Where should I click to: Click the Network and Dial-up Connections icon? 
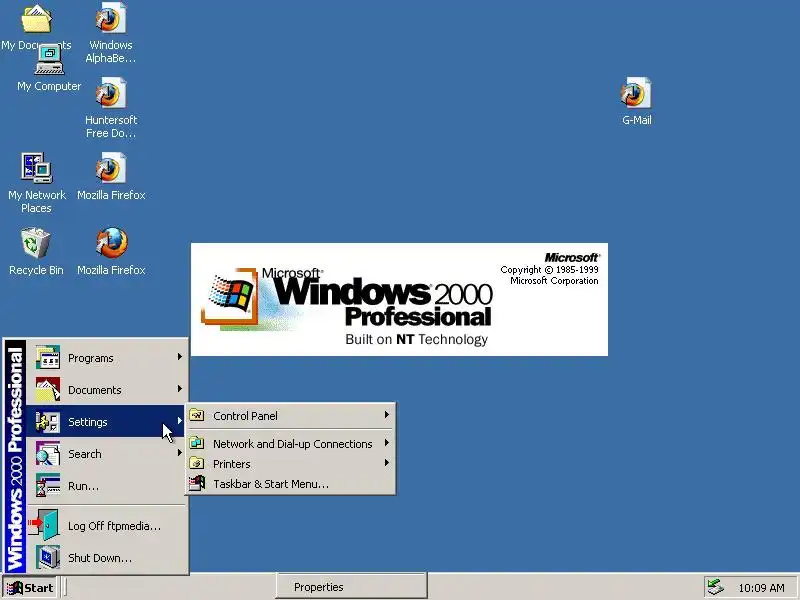pos(197,443)
